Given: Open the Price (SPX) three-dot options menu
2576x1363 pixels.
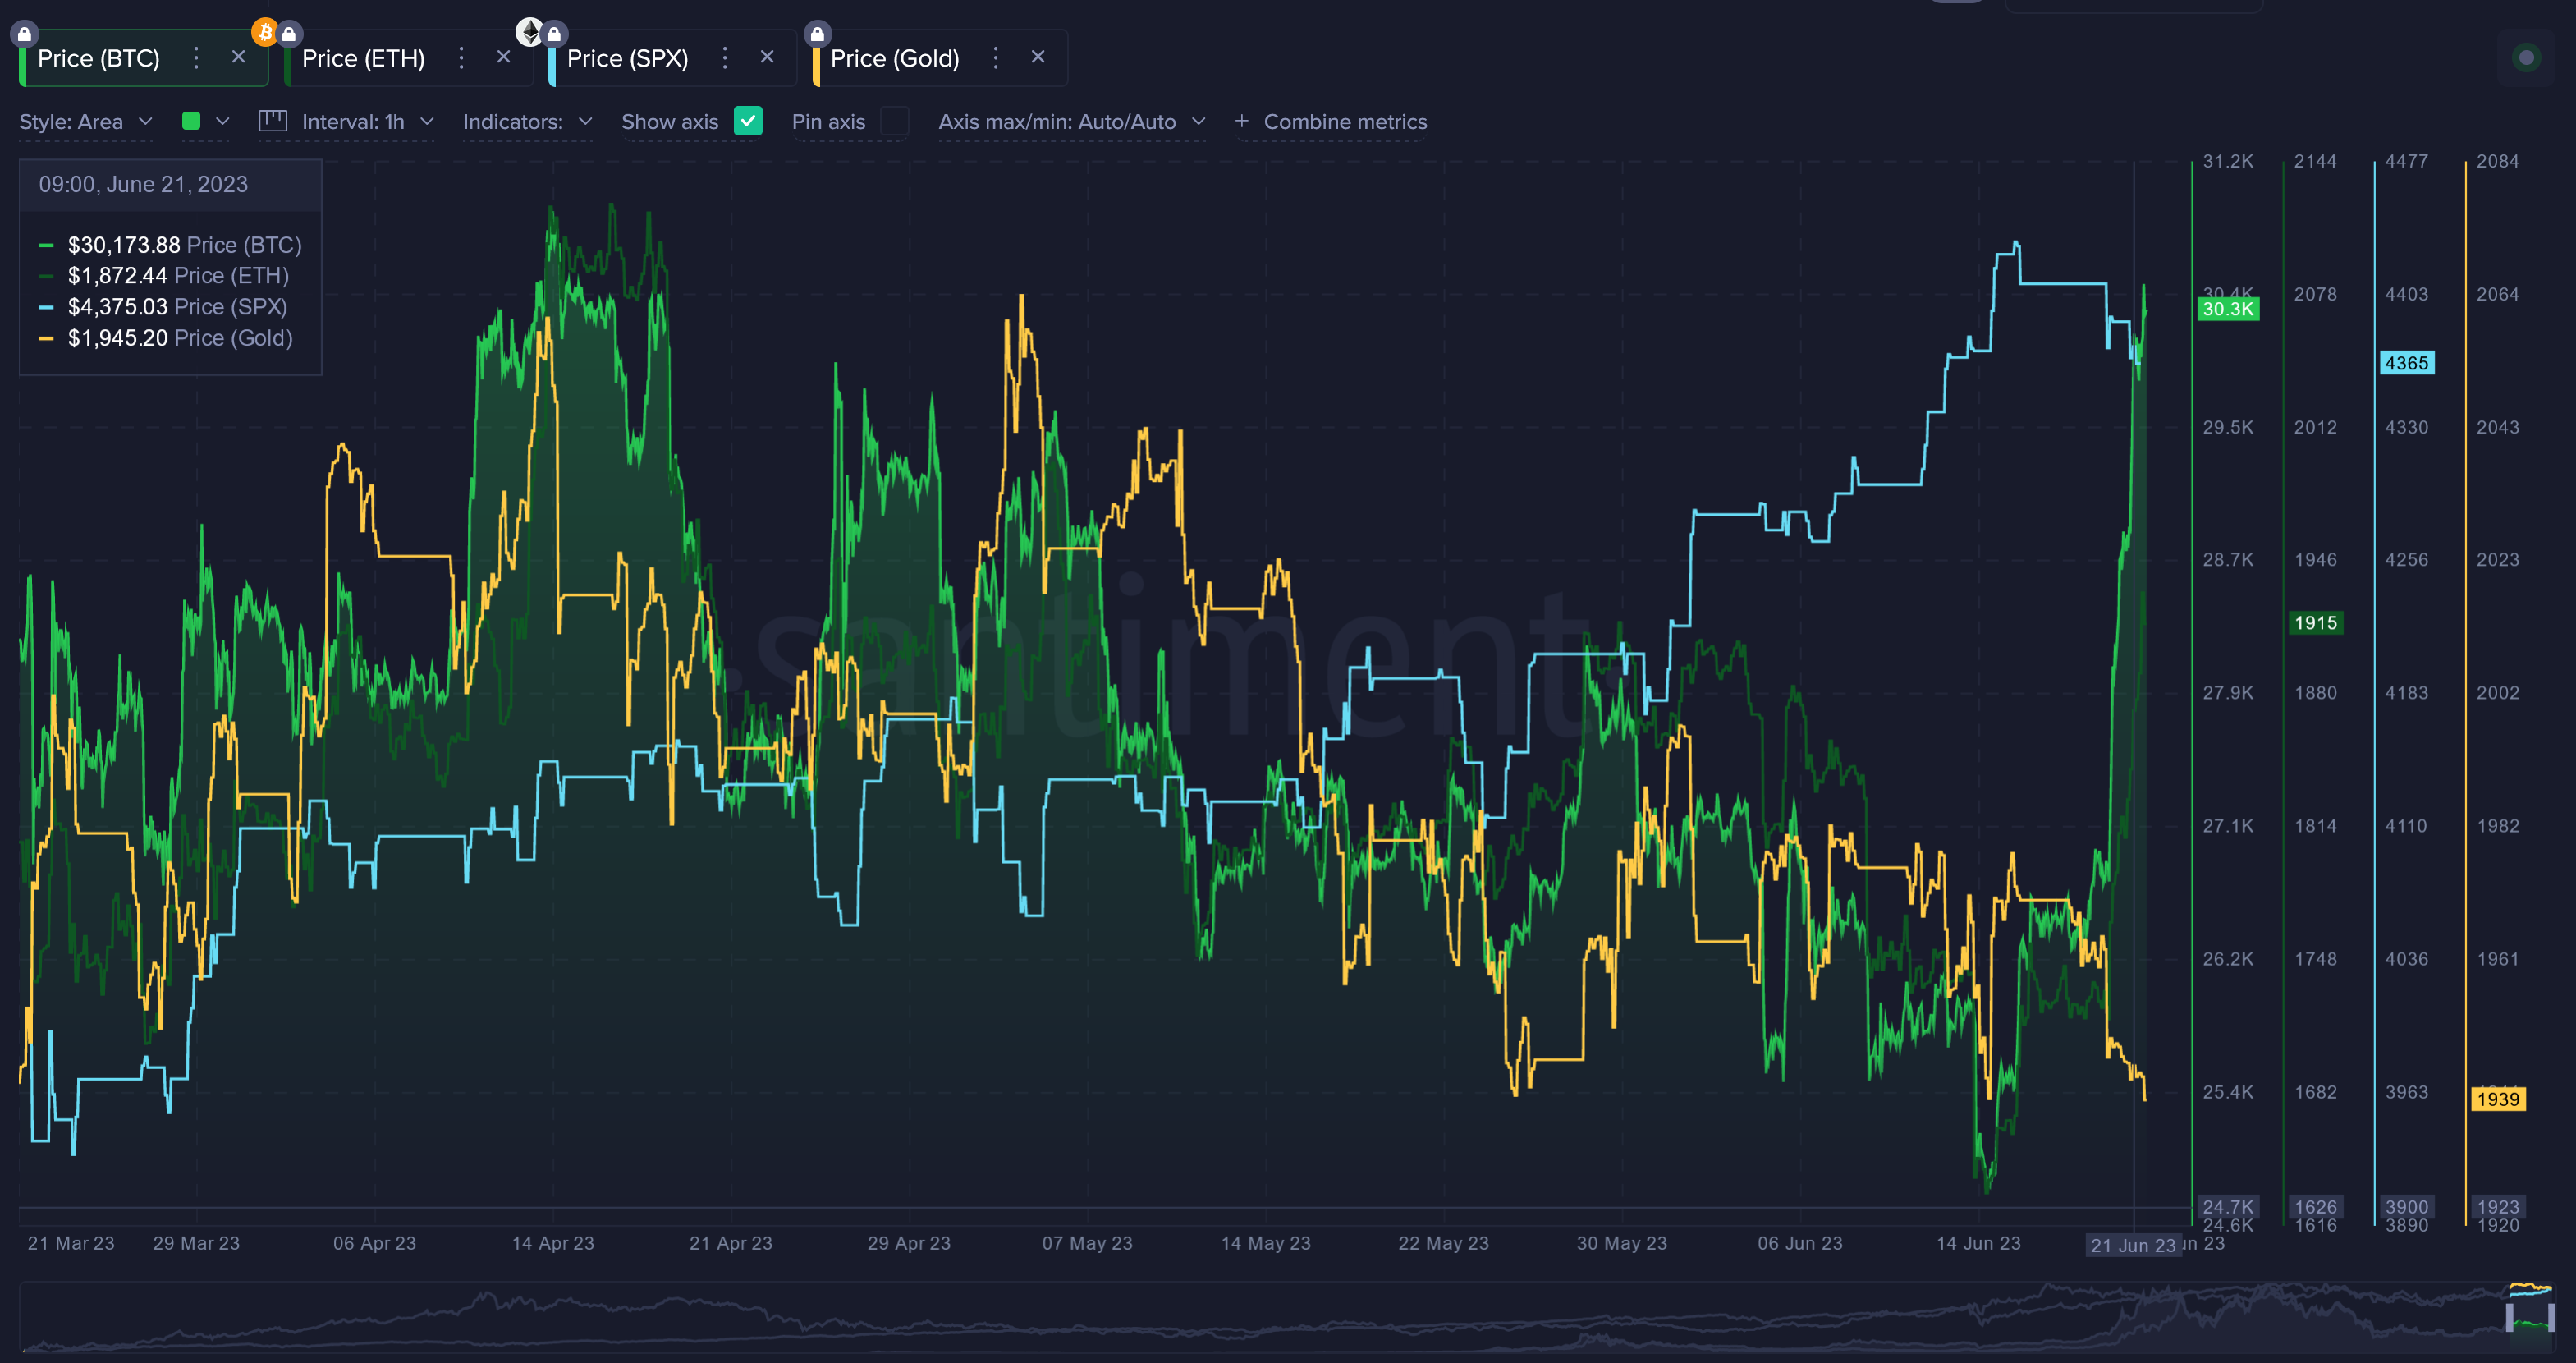Looking at the screenshot, I should tap(725, 58).
